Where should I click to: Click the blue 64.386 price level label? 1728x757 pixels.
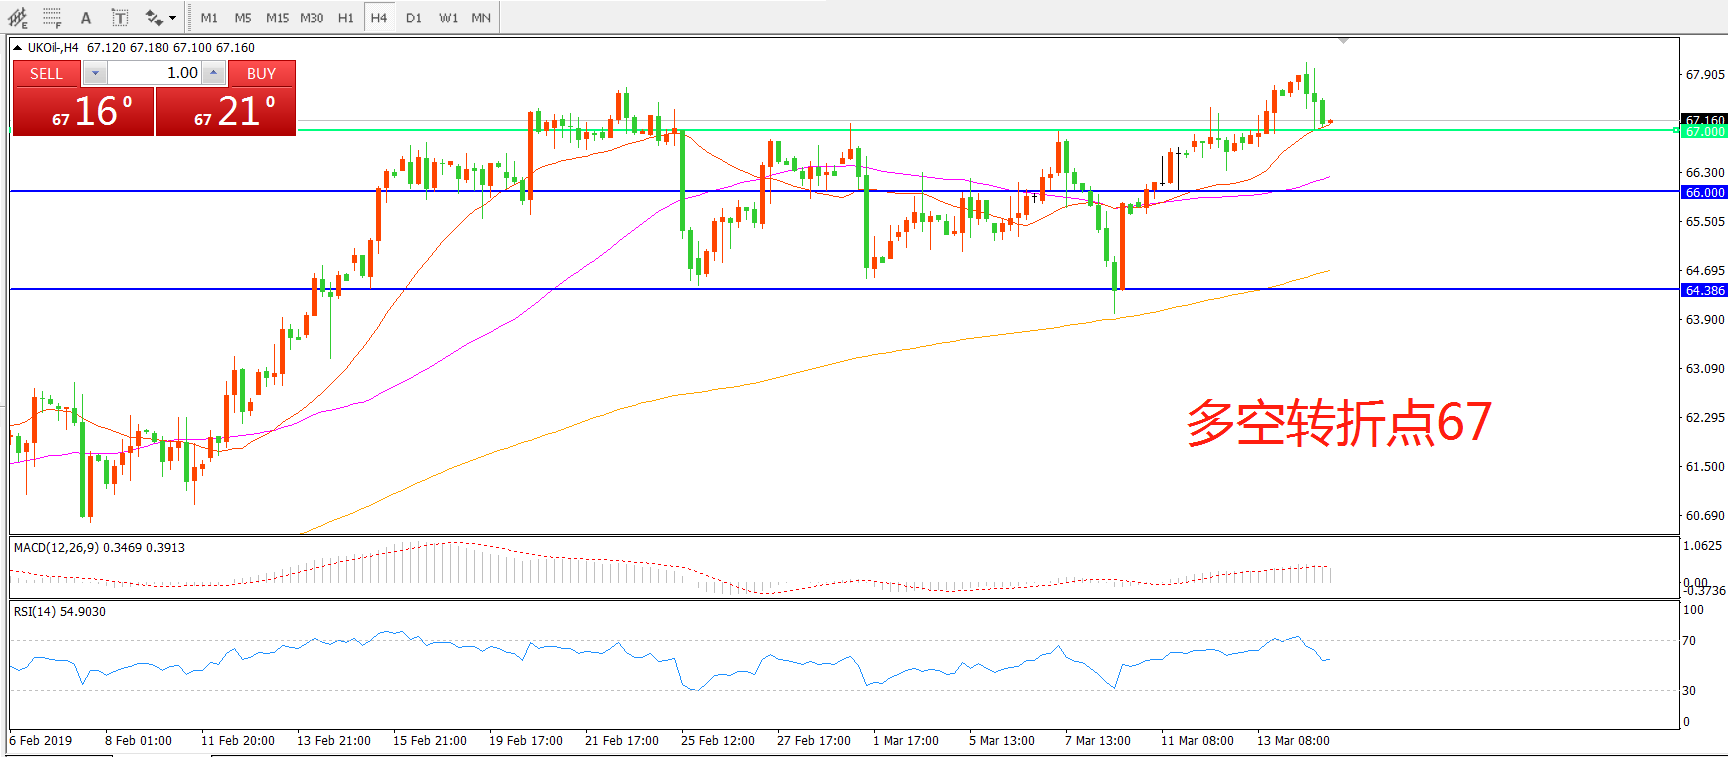(x=1704, y=290)
